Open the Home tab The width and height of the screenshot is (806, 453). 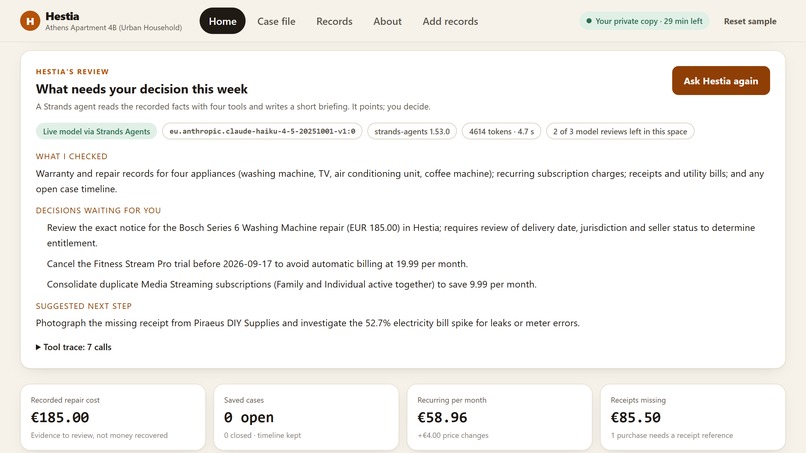(x=223, y=21)
